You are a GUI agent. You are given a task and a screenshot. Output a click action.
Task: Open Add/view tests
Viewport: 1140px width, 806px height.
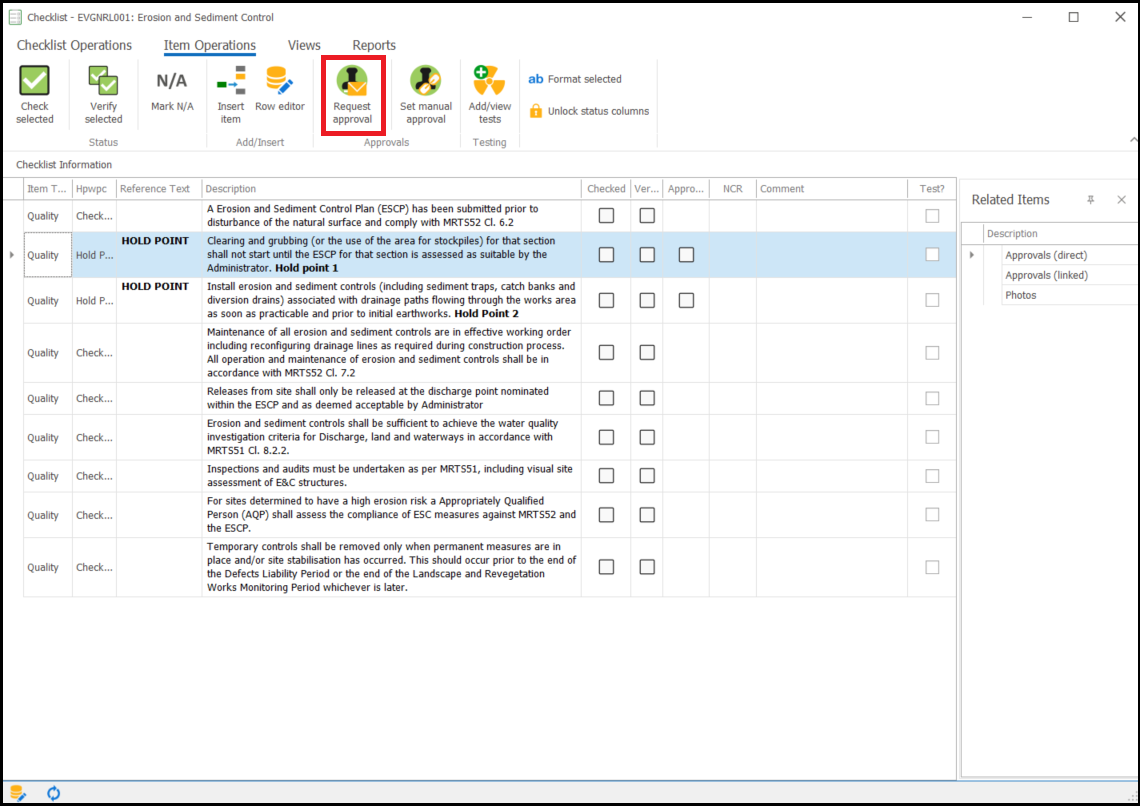489,82
